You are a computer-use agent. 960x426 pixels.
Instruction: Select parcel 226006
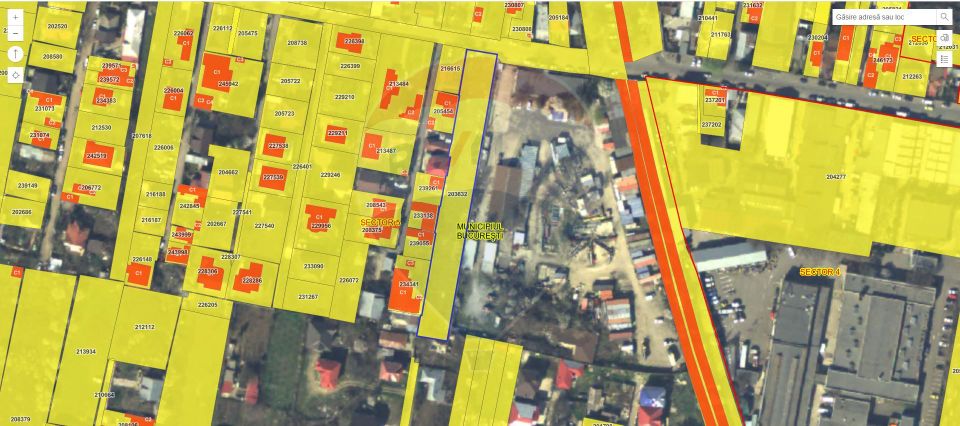163,148
